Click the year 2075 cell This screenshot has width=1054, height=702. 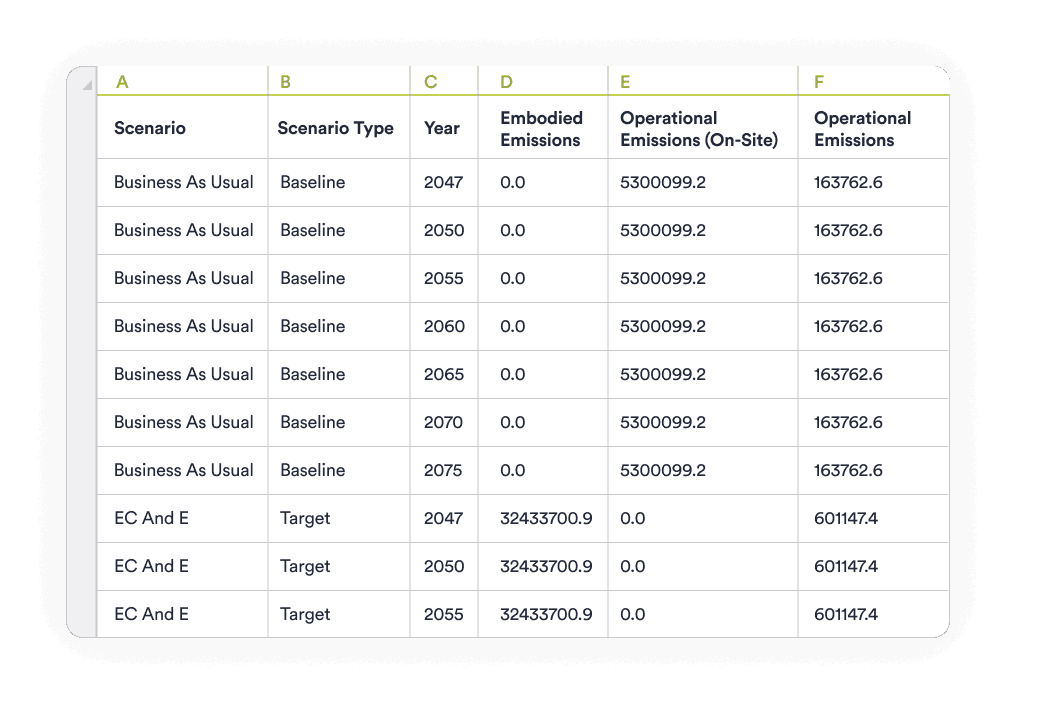pos(443,470)
